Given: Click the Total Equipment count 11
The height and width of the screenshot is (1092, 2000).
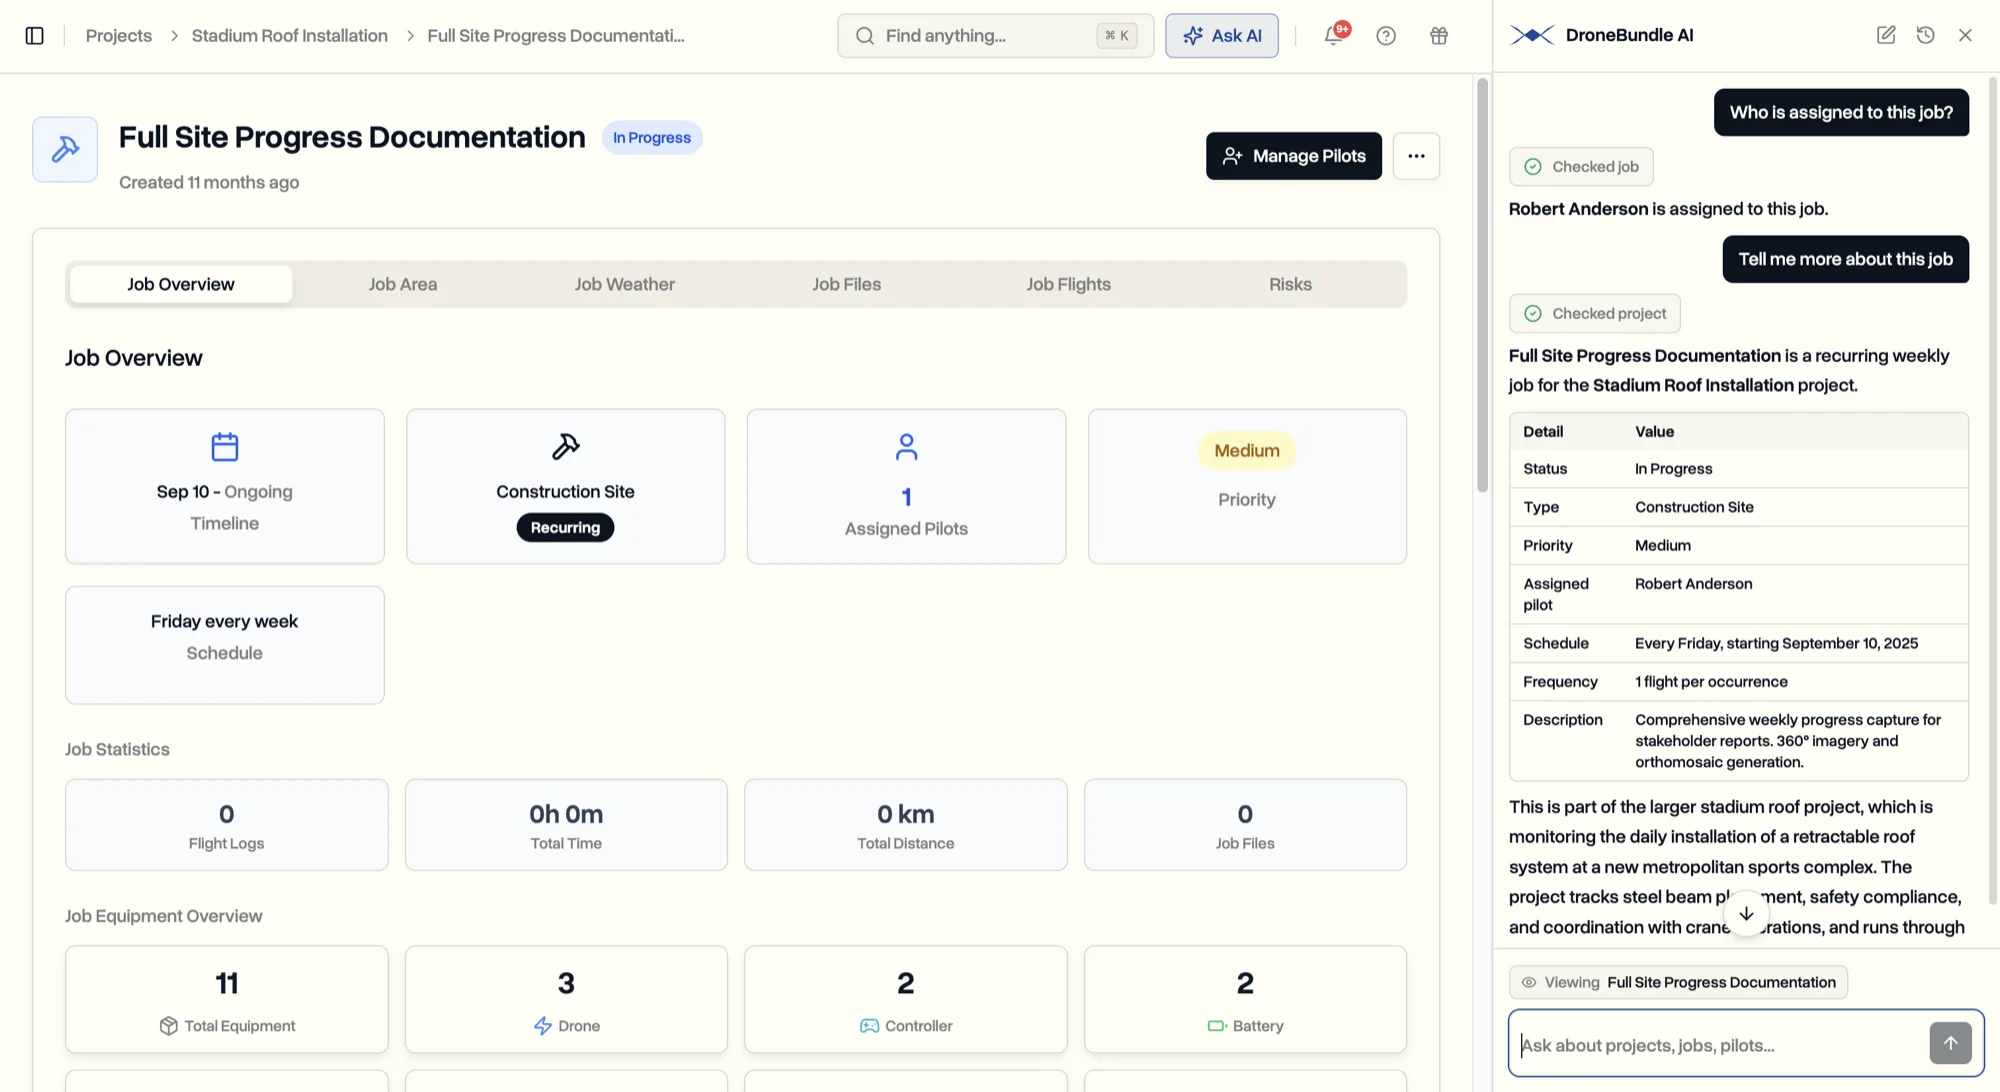Looking at the screenshot, I should 227,984.
